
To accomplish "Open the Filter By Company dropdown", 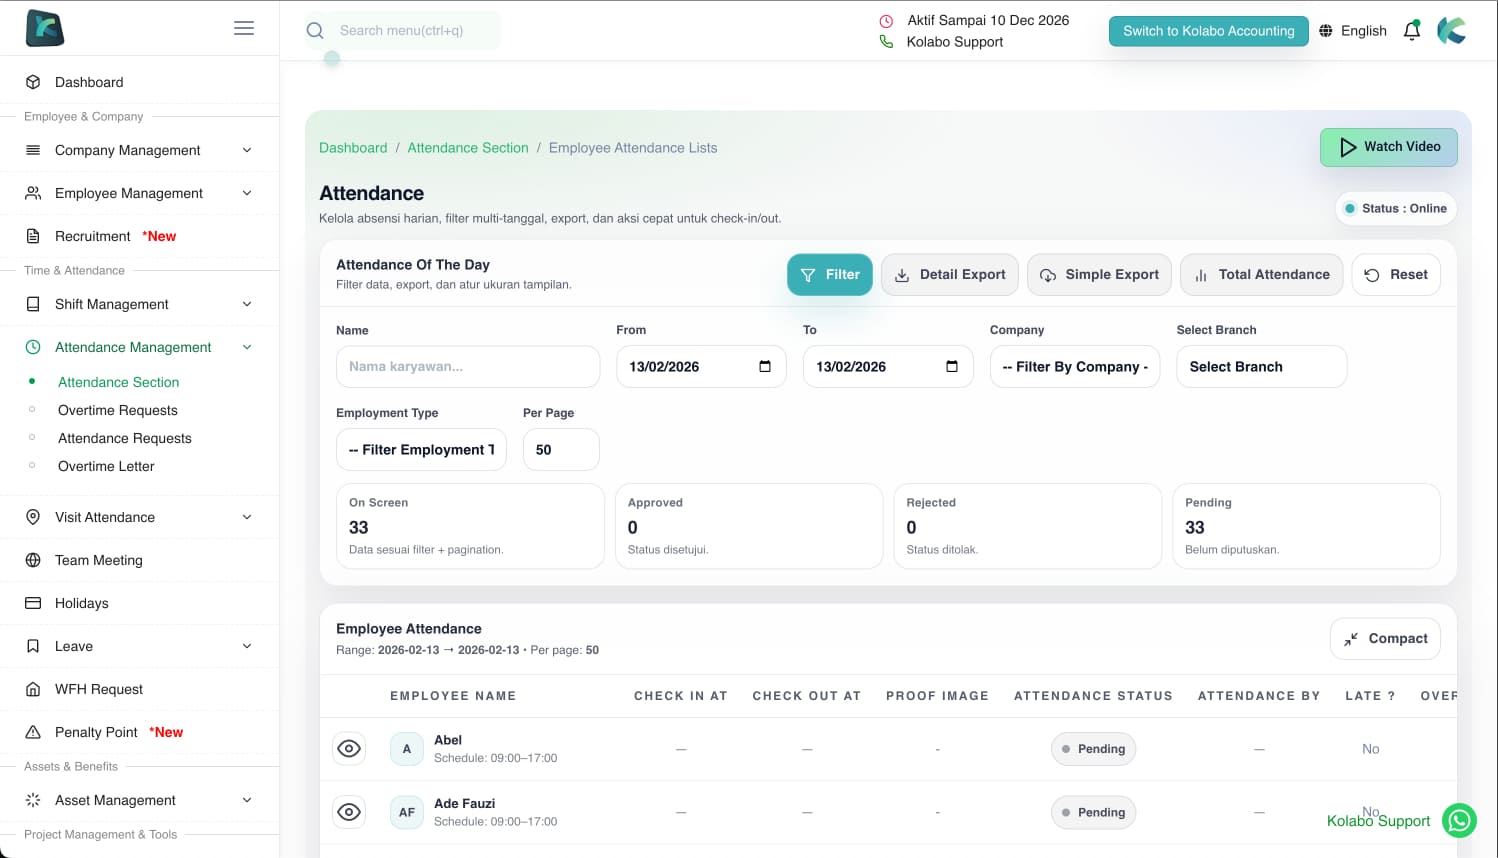I will (1075, 367).
